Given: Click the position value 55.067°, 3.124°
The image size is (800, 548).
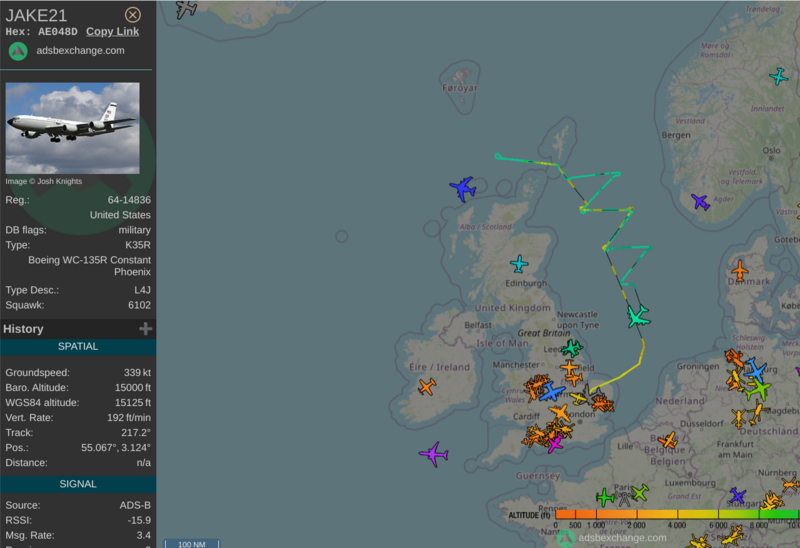Looking at the screenshot, I should 116,448.
